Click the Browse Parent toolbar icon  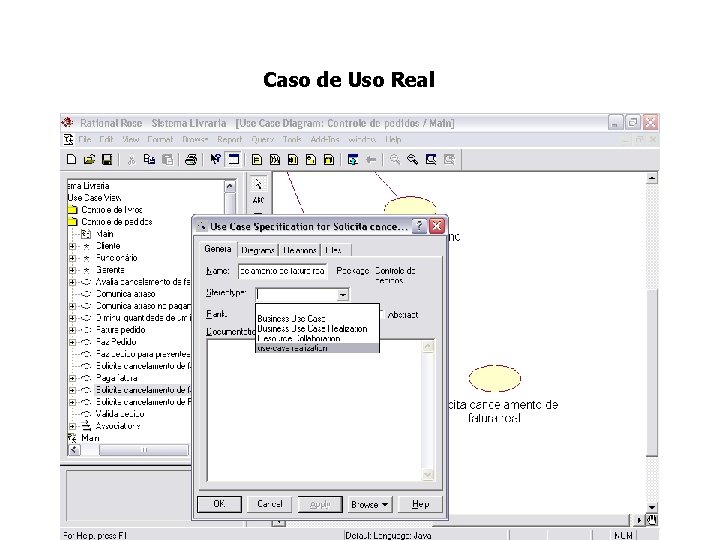(353, 159)
